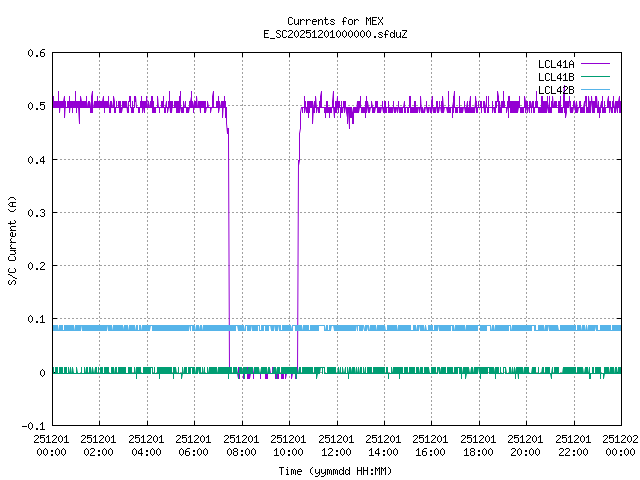Click the 0.1 value on the y-axis

pos(36,320)
